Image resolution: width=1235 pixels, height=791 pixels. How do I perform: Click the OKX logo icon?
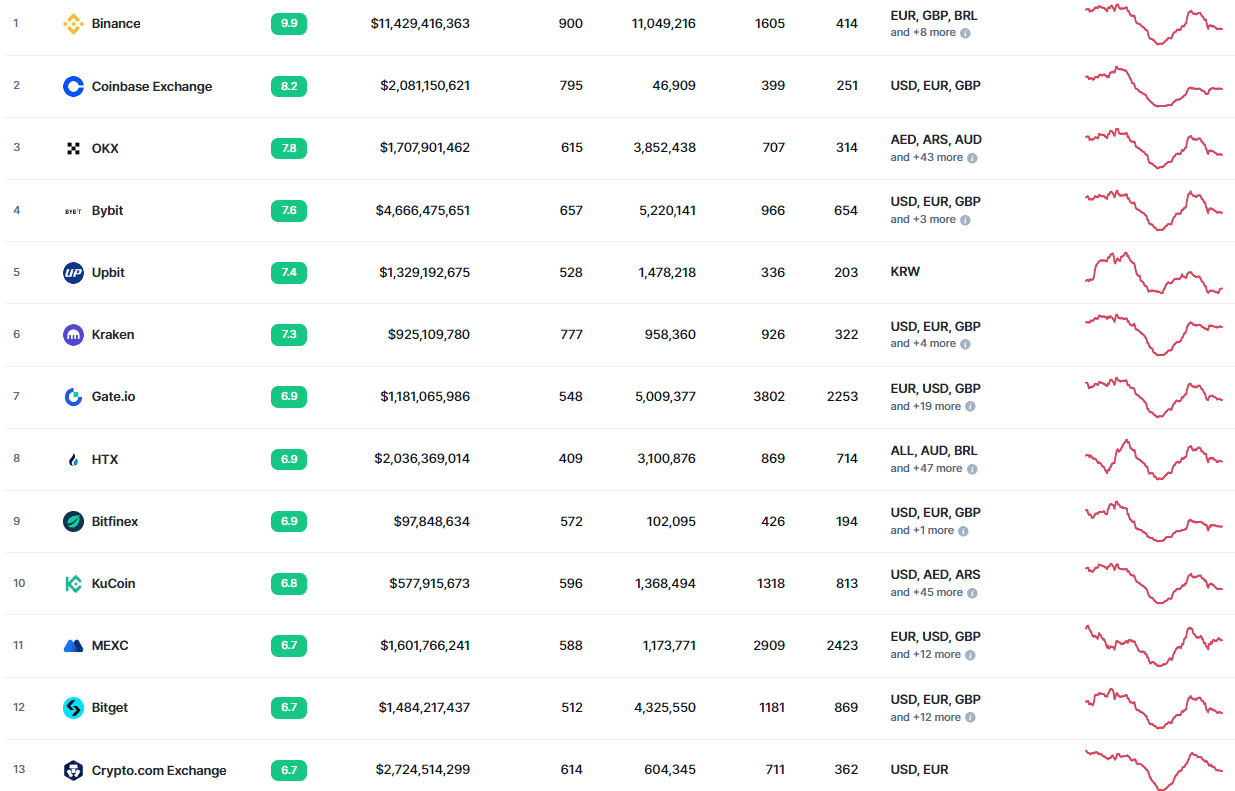point(73,148)
